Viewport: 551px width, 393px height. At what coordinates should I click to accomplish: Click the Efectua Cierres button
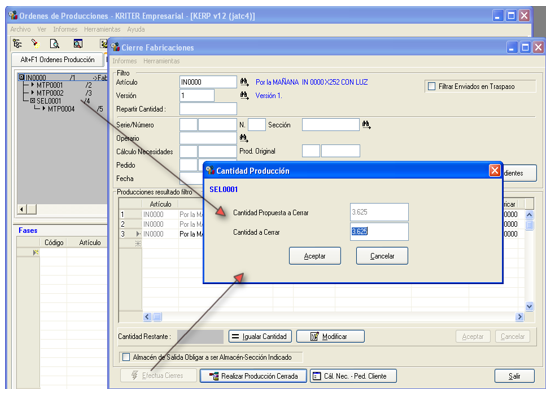(x=158, y=375)
